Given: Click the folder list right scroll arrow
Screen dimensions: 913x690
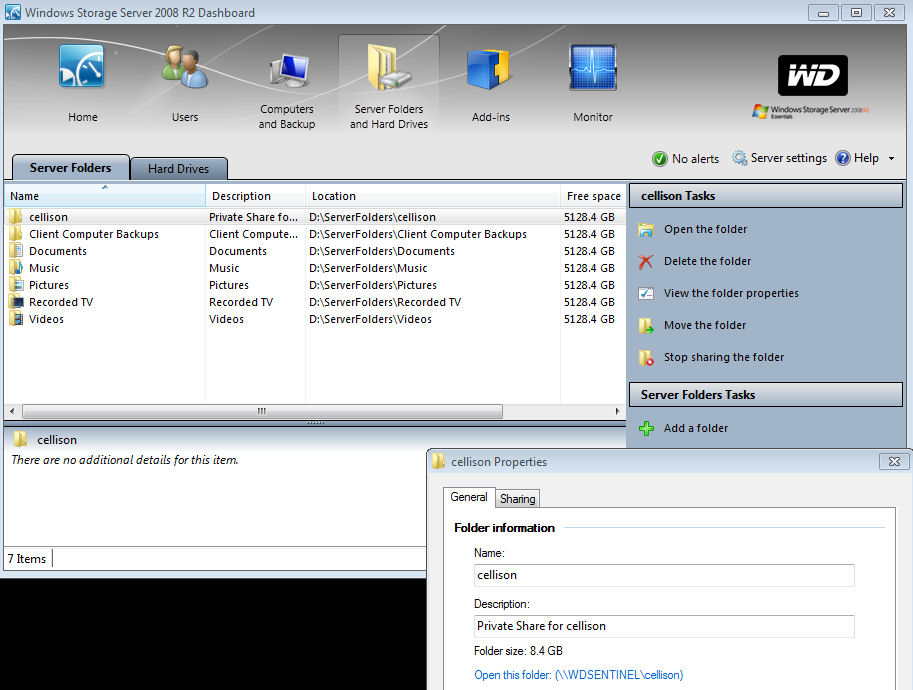Looking at the screenshot, I should (x=618, y=411).
